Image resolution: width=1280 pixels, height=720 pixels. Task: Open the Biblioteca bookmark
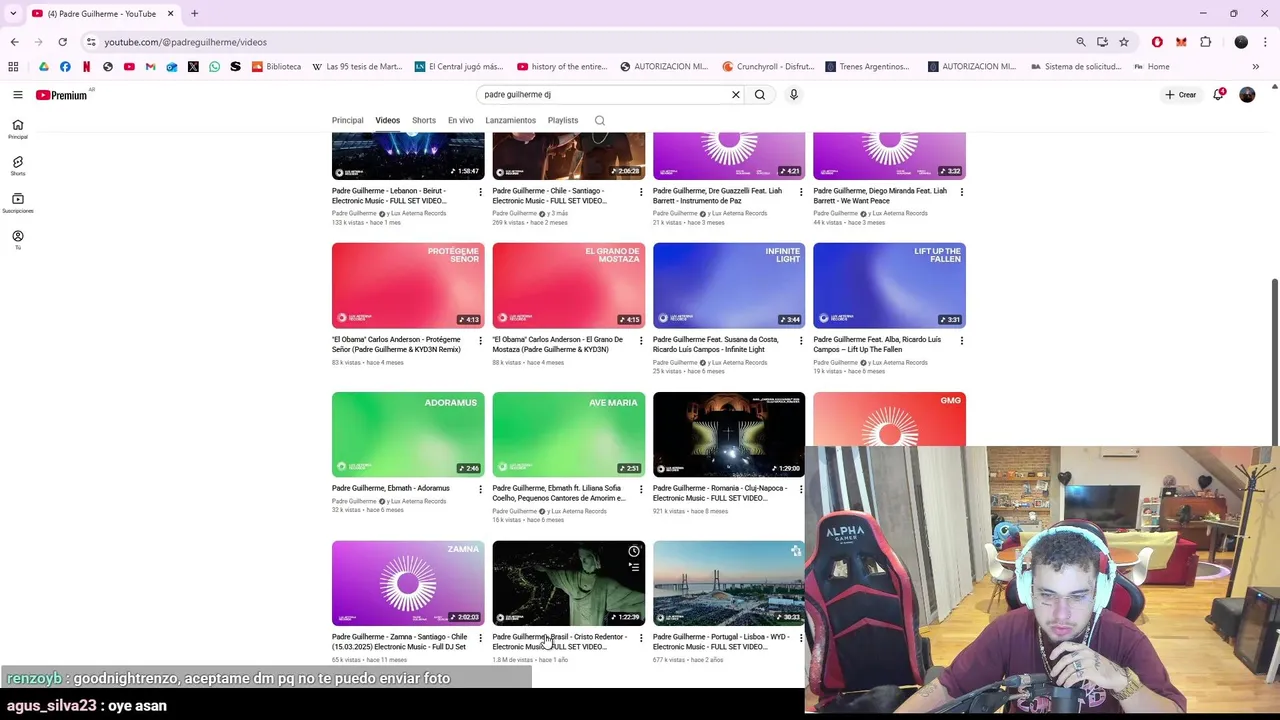[277, 67]
